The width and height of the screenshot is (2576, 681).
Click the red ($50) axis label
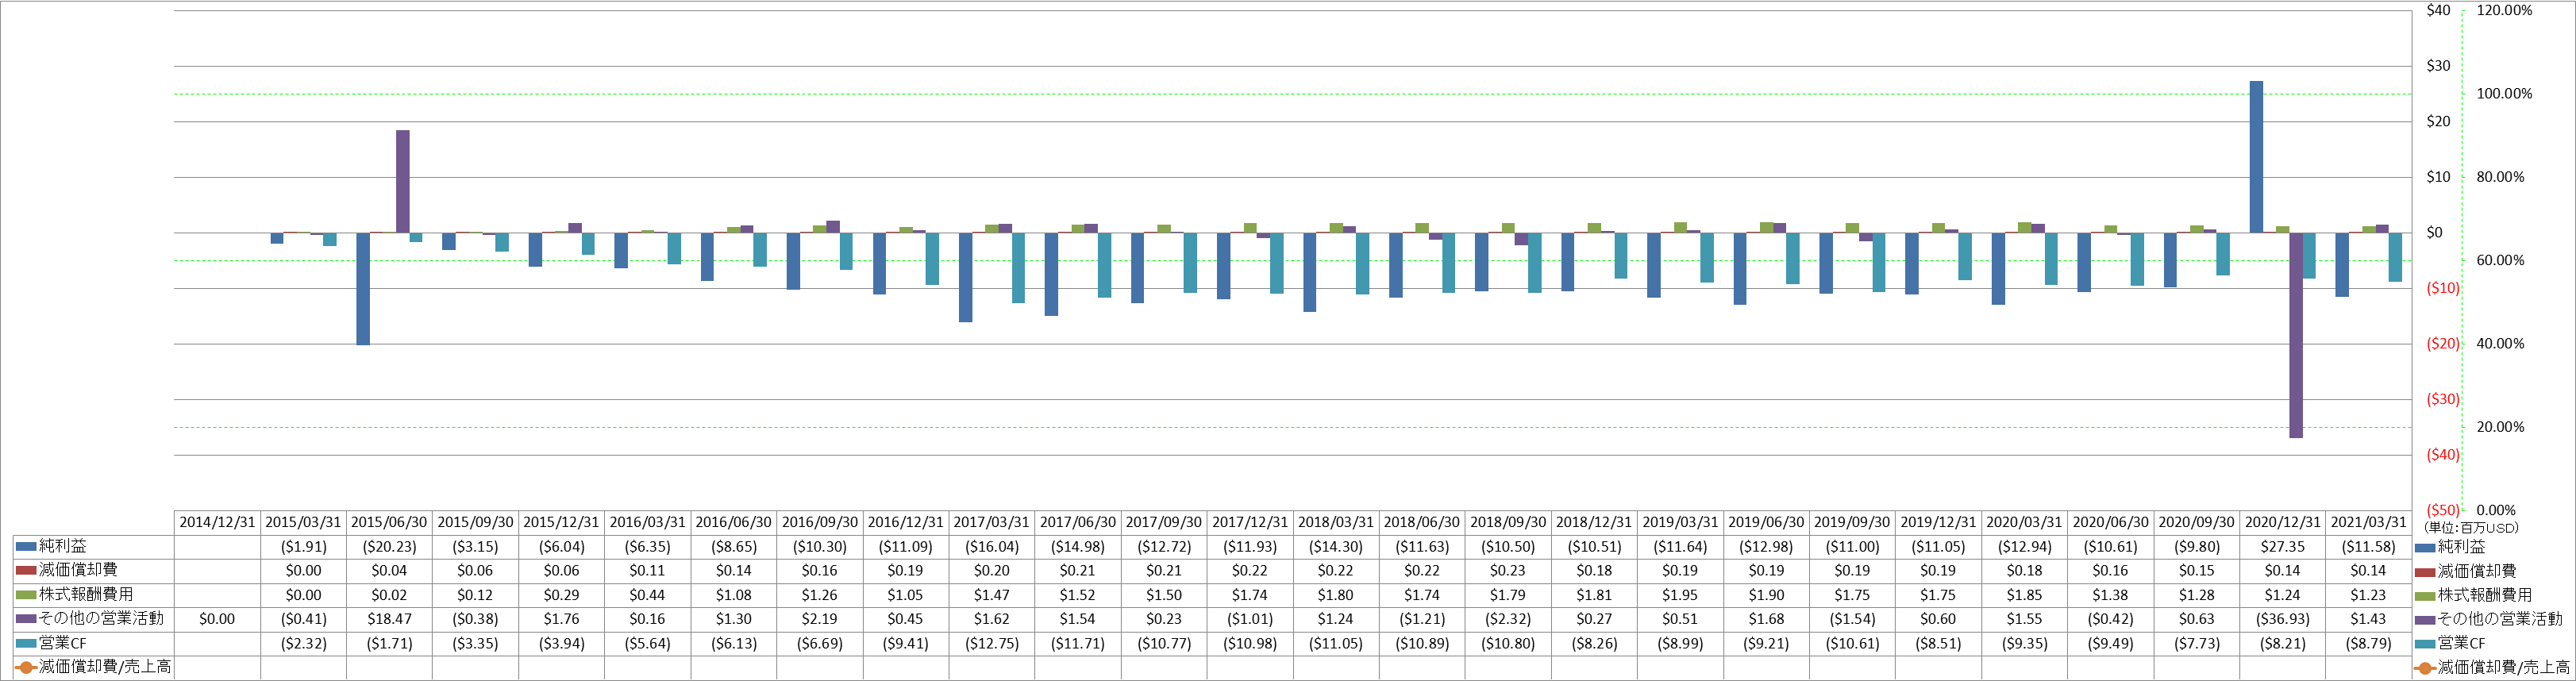coord(2442,510)
